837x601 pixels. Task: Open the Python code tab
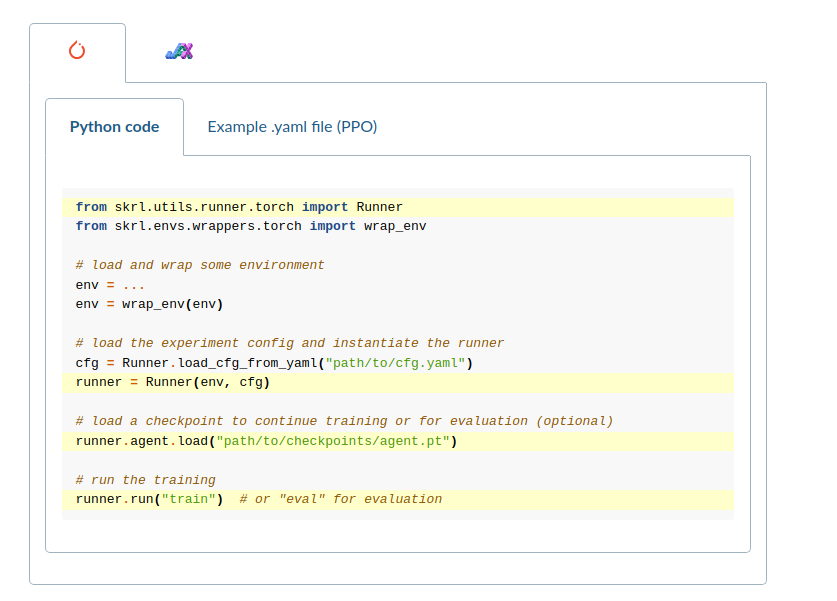pyautogui.click(x=114, y=127)
